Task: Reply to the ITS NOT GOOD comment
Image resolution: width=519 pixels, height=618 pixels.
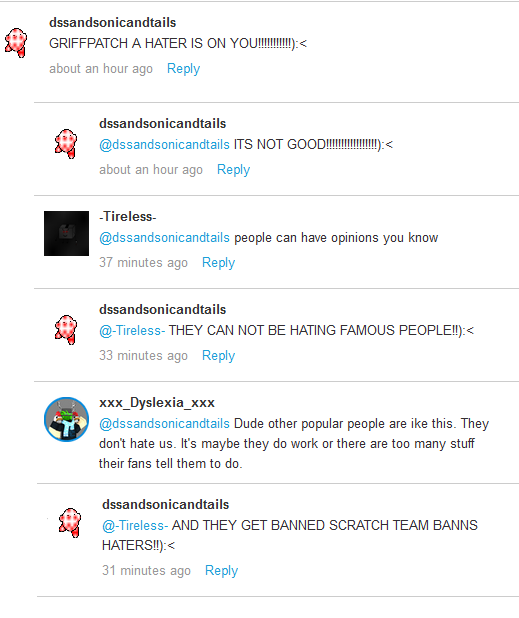Action: 234,170
